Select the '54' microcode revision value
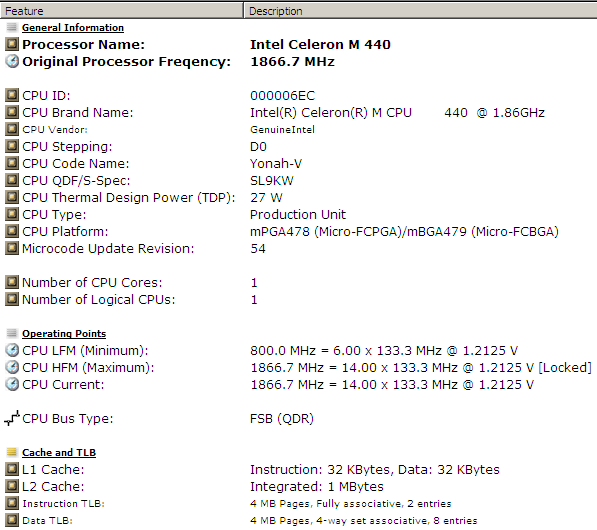 tap(258, 249)
